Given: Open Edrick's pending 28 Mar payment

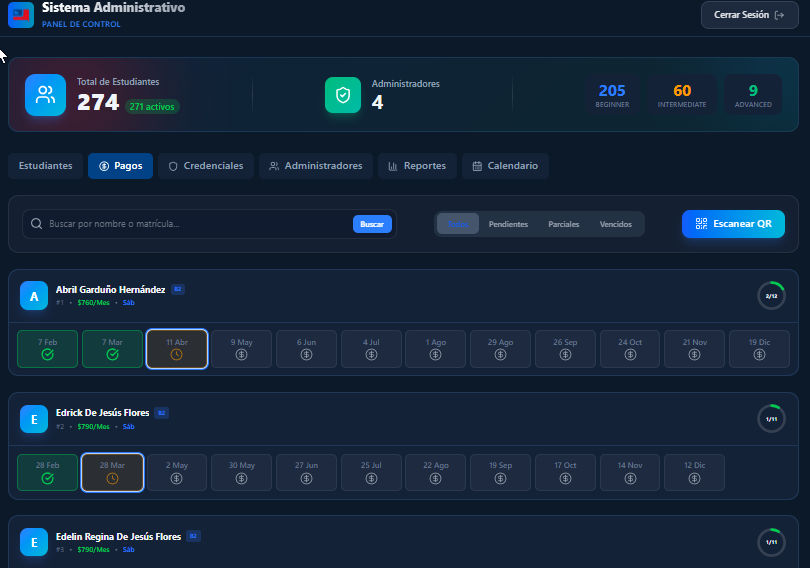Looking at the screenshot, I should [112, 472].
